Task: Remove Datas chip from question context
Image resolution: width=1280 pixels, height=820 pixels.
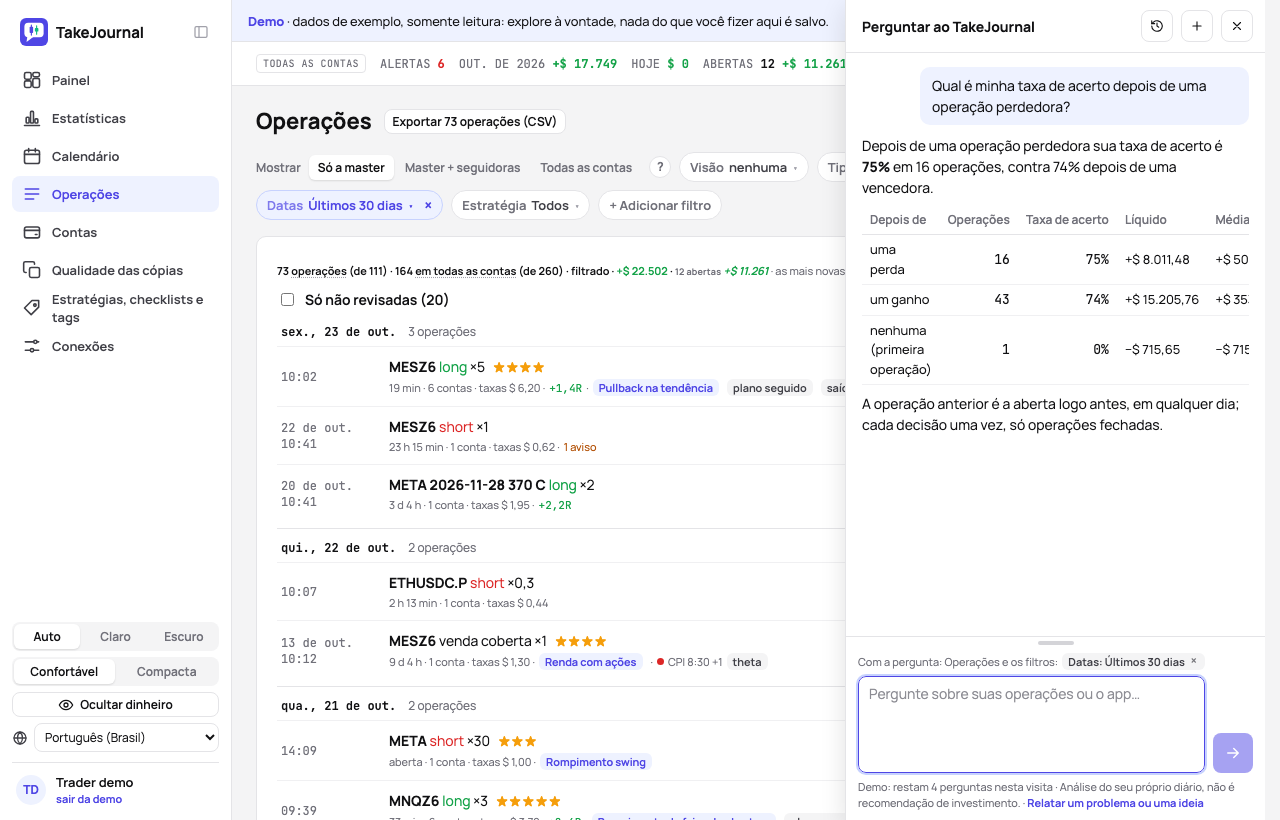Action: [1194, 661]
